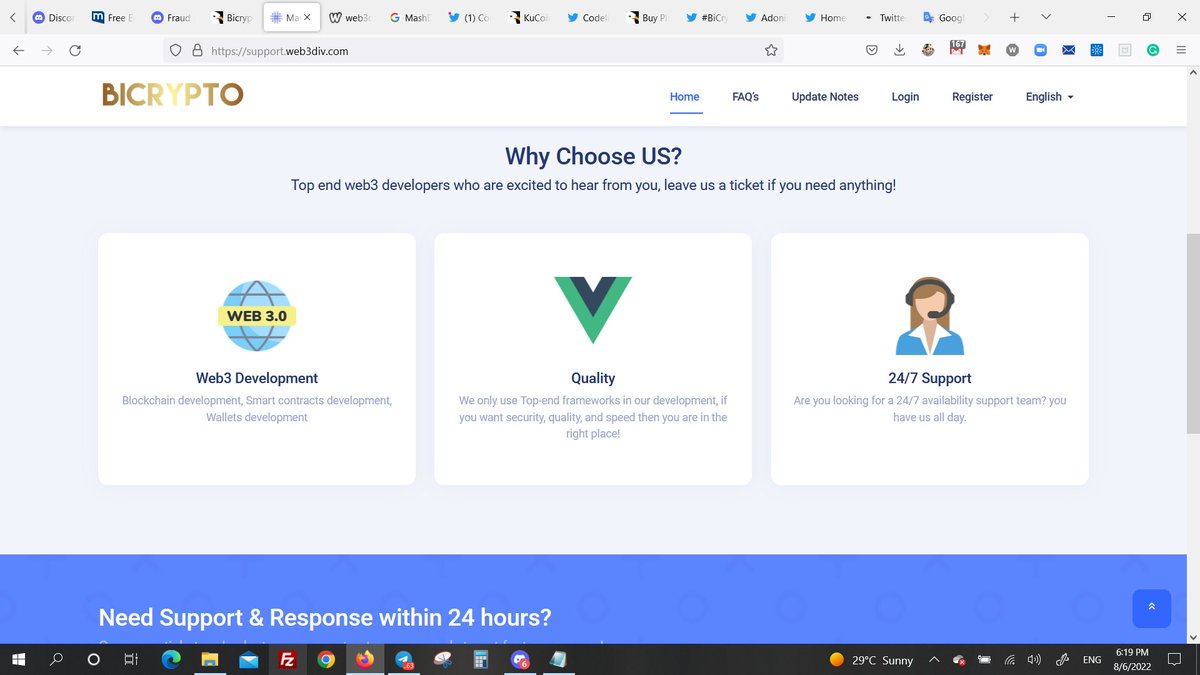Click the support agent headset image
The image size is (1200, 675).
(x=930, y=315)
